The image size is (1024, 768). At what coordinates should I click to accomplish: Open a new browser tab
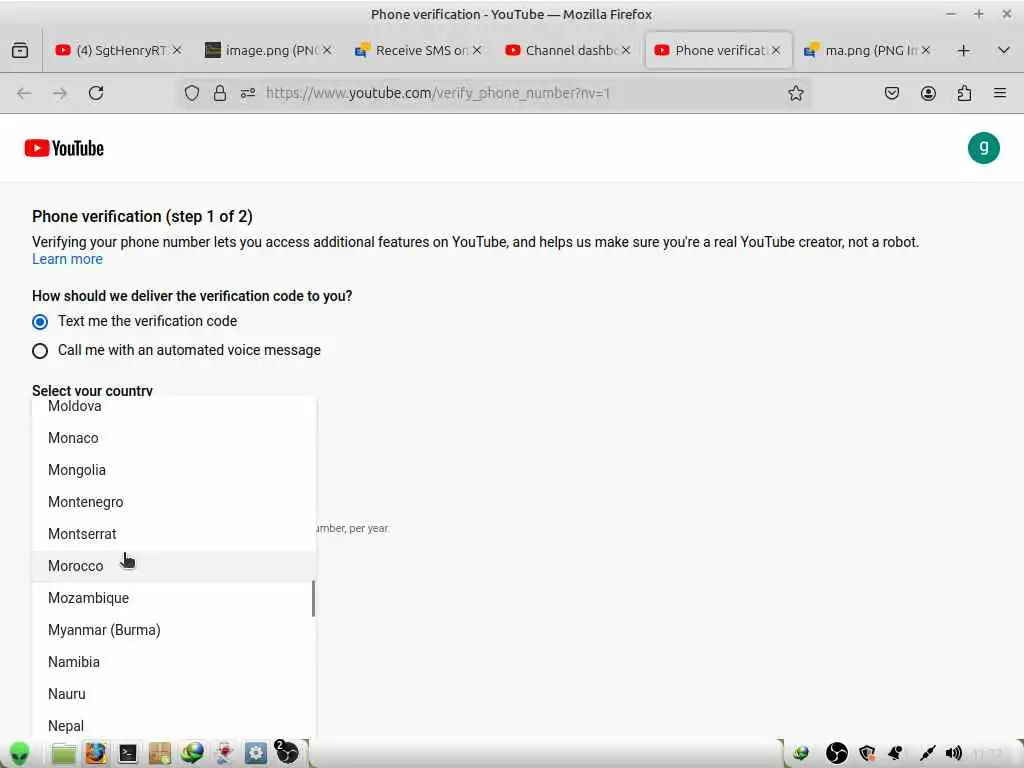(963, 50)
